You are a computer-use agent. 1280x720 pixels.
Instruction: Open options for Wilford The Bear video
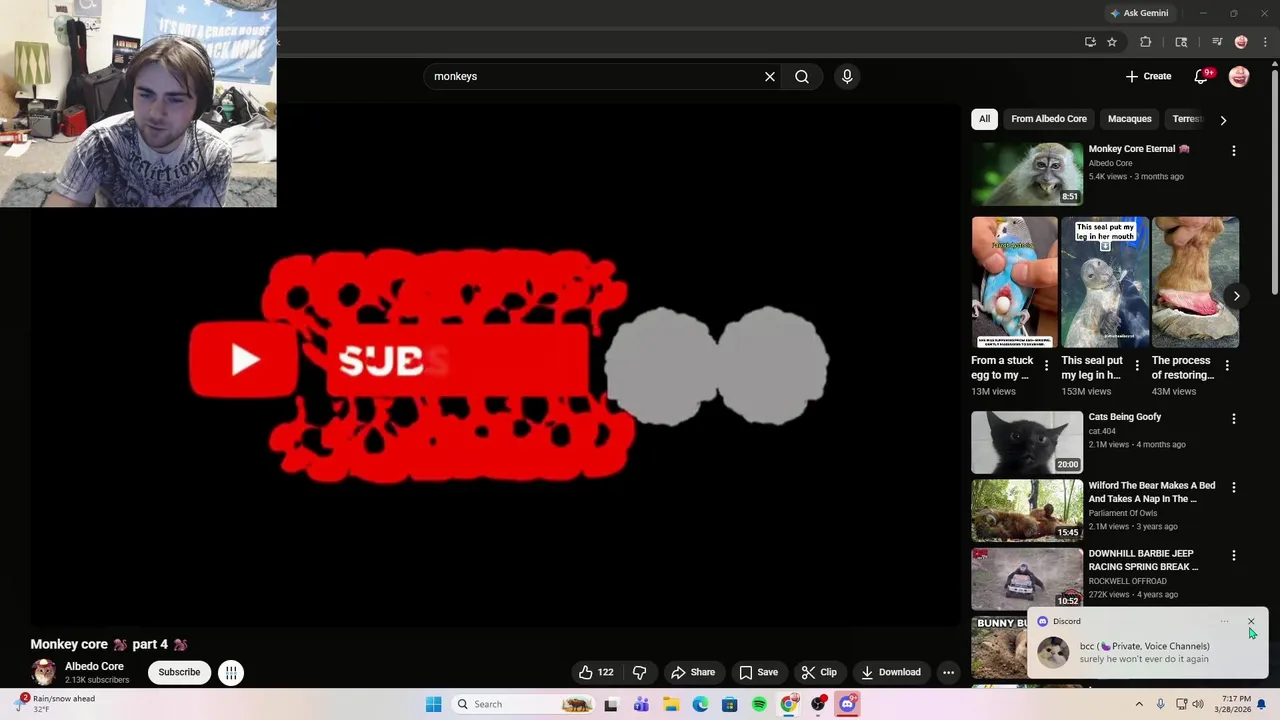(x=1233, y=487)
